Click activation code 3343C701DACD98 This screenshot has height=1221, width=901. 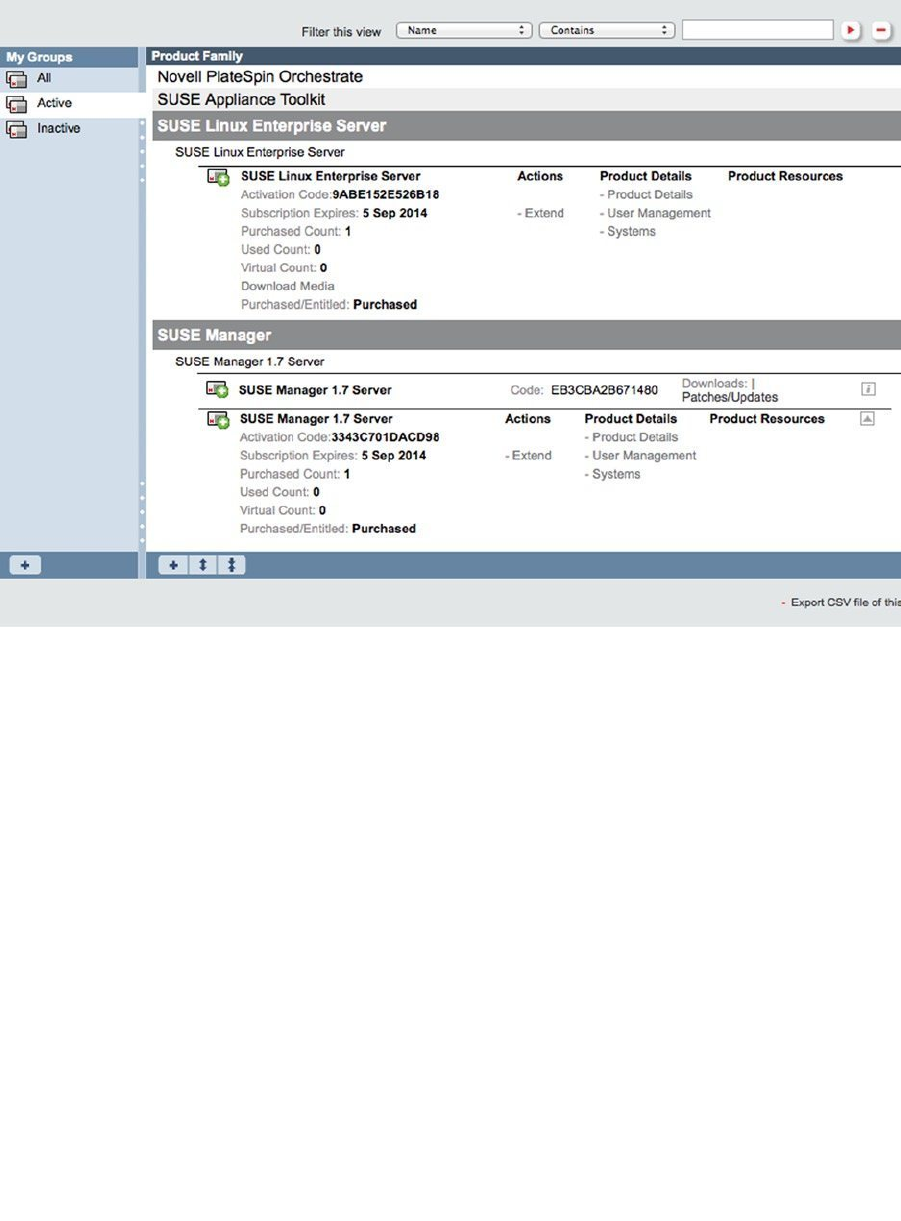coord(385,437)
